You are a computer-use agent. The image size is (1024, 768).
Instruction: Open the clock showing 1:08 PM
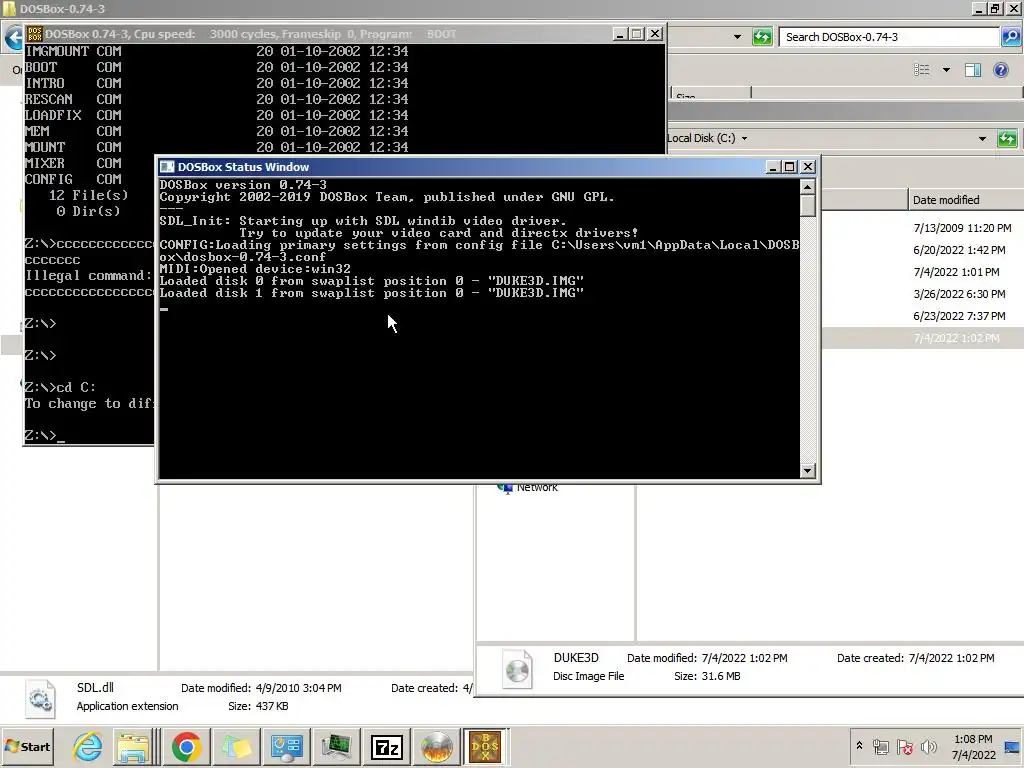[973, 746]
